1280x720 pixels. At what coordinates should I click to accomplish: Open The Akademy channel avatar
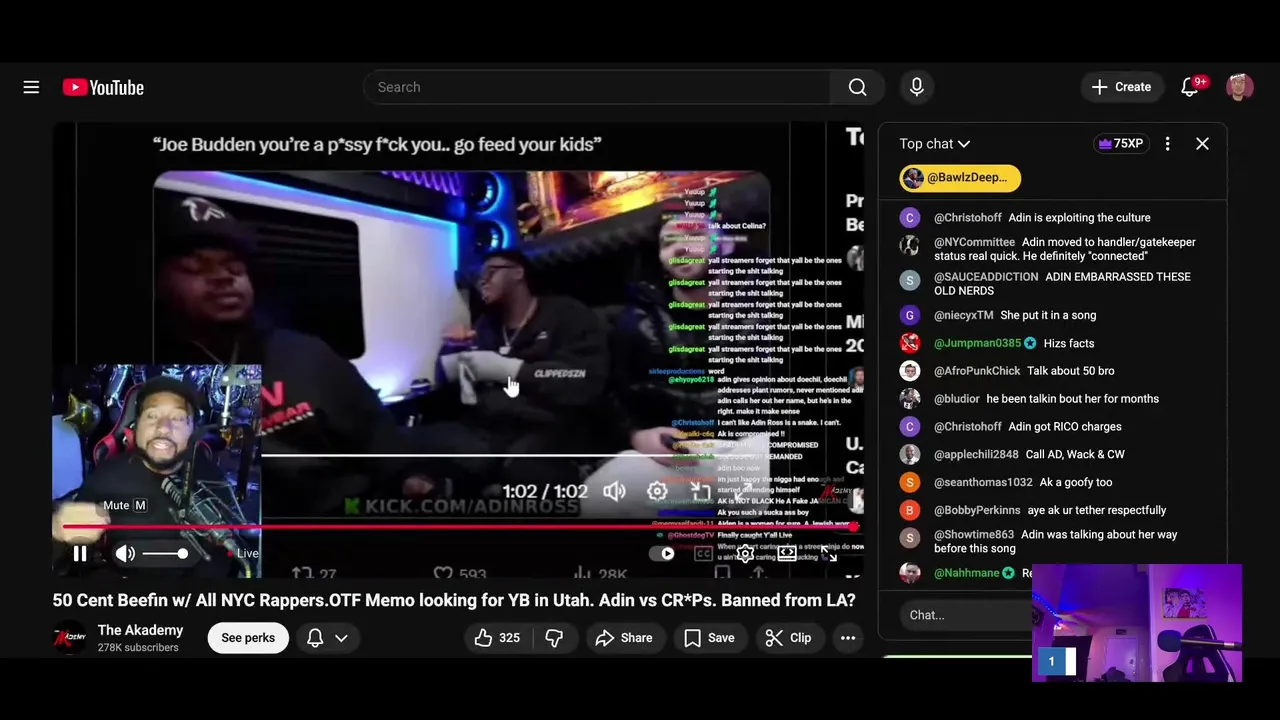coord(70,638)
